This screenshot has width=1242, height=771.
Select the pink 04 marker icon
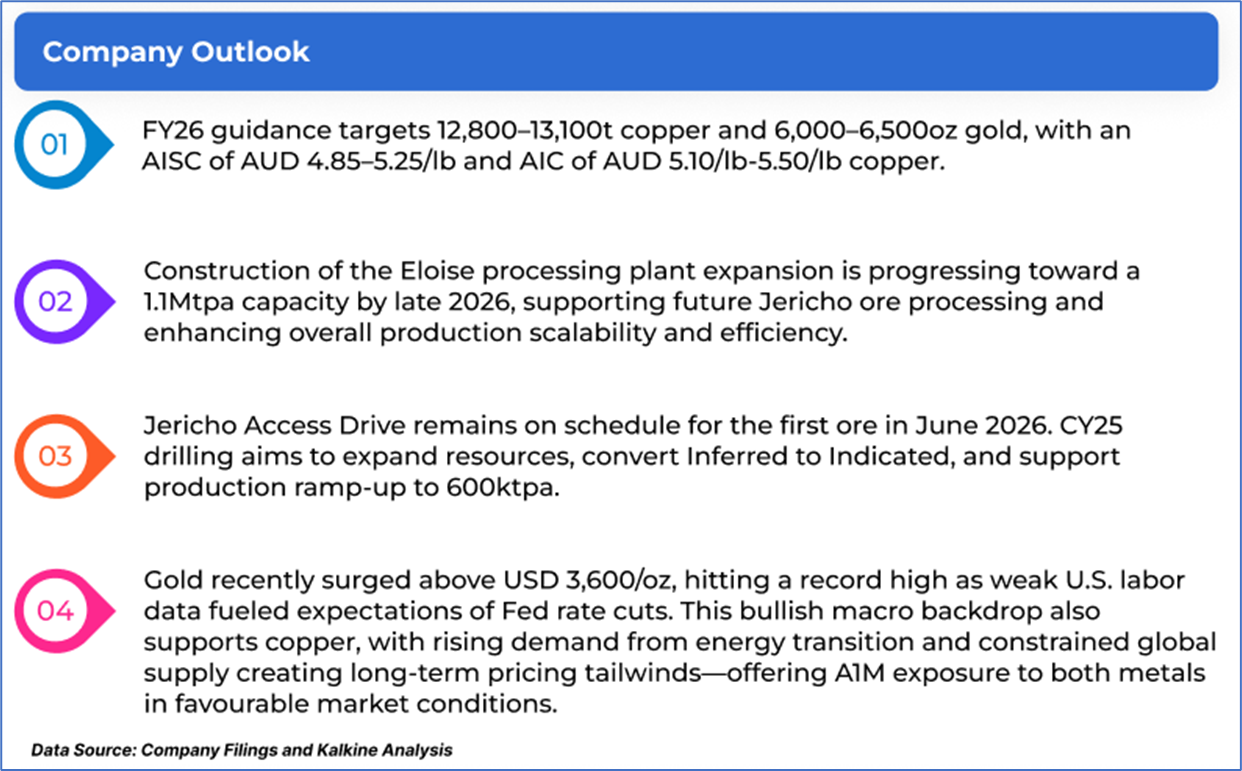(56, 612)
